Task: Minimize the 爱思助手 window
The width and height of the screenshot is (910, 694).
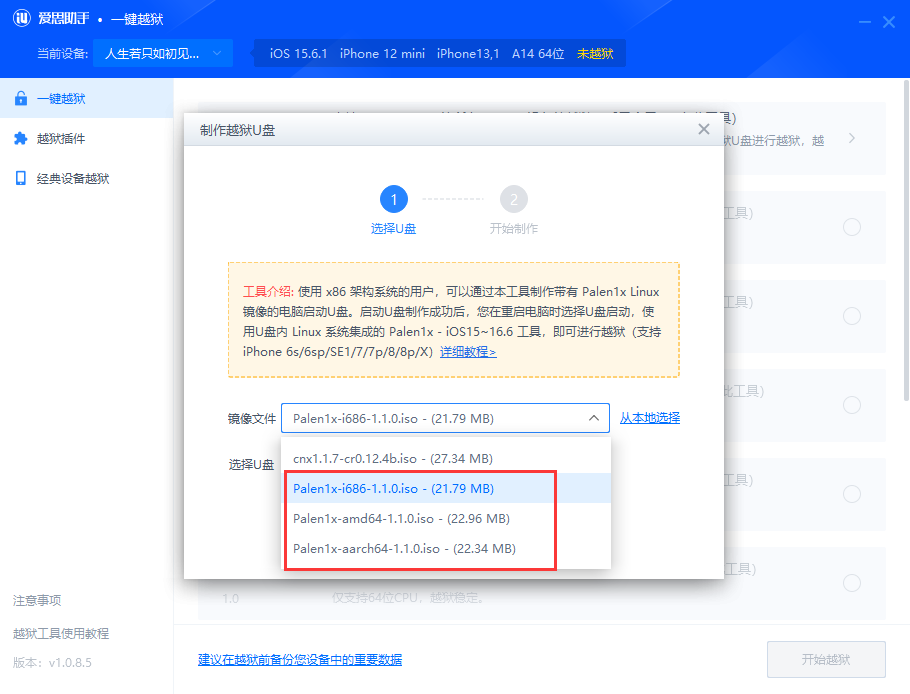Action: click(865, 22)
